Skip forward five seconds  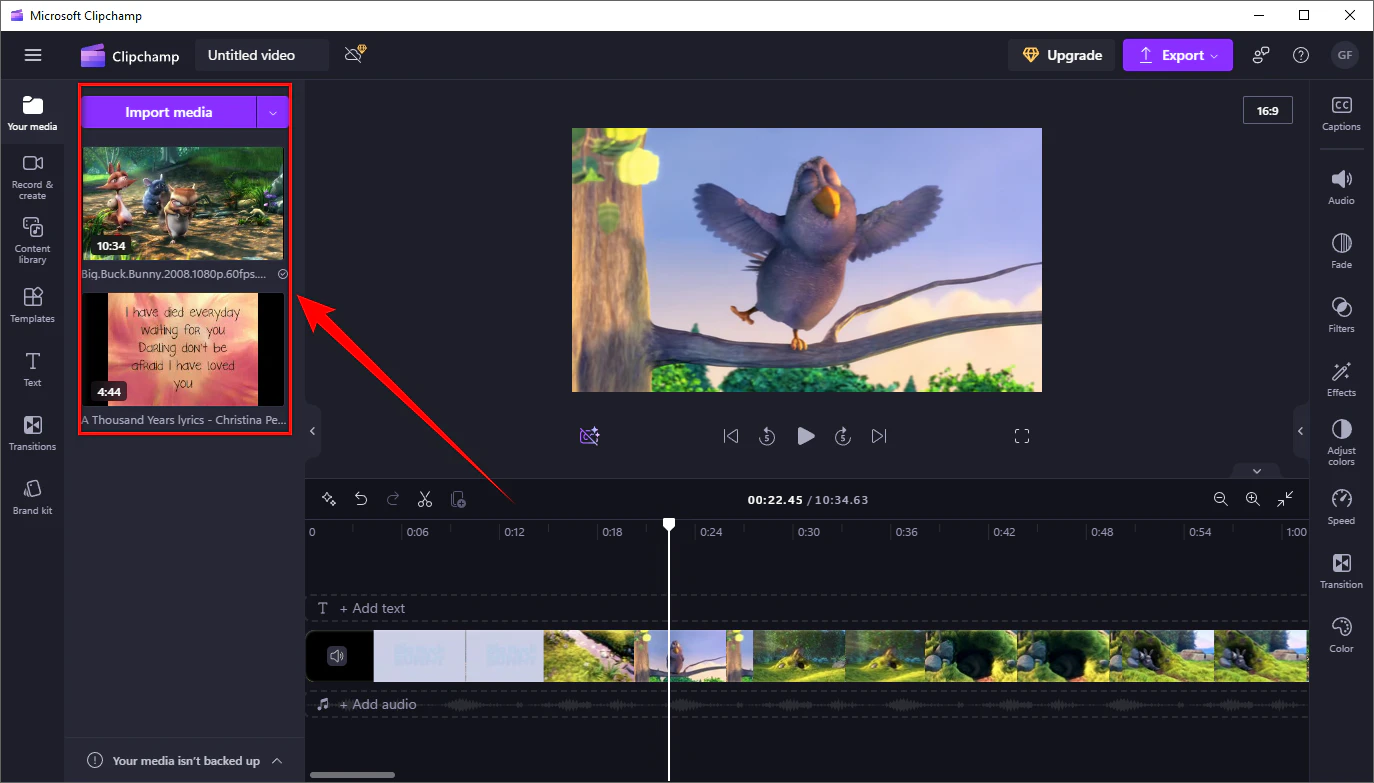(x=843, y=436)
